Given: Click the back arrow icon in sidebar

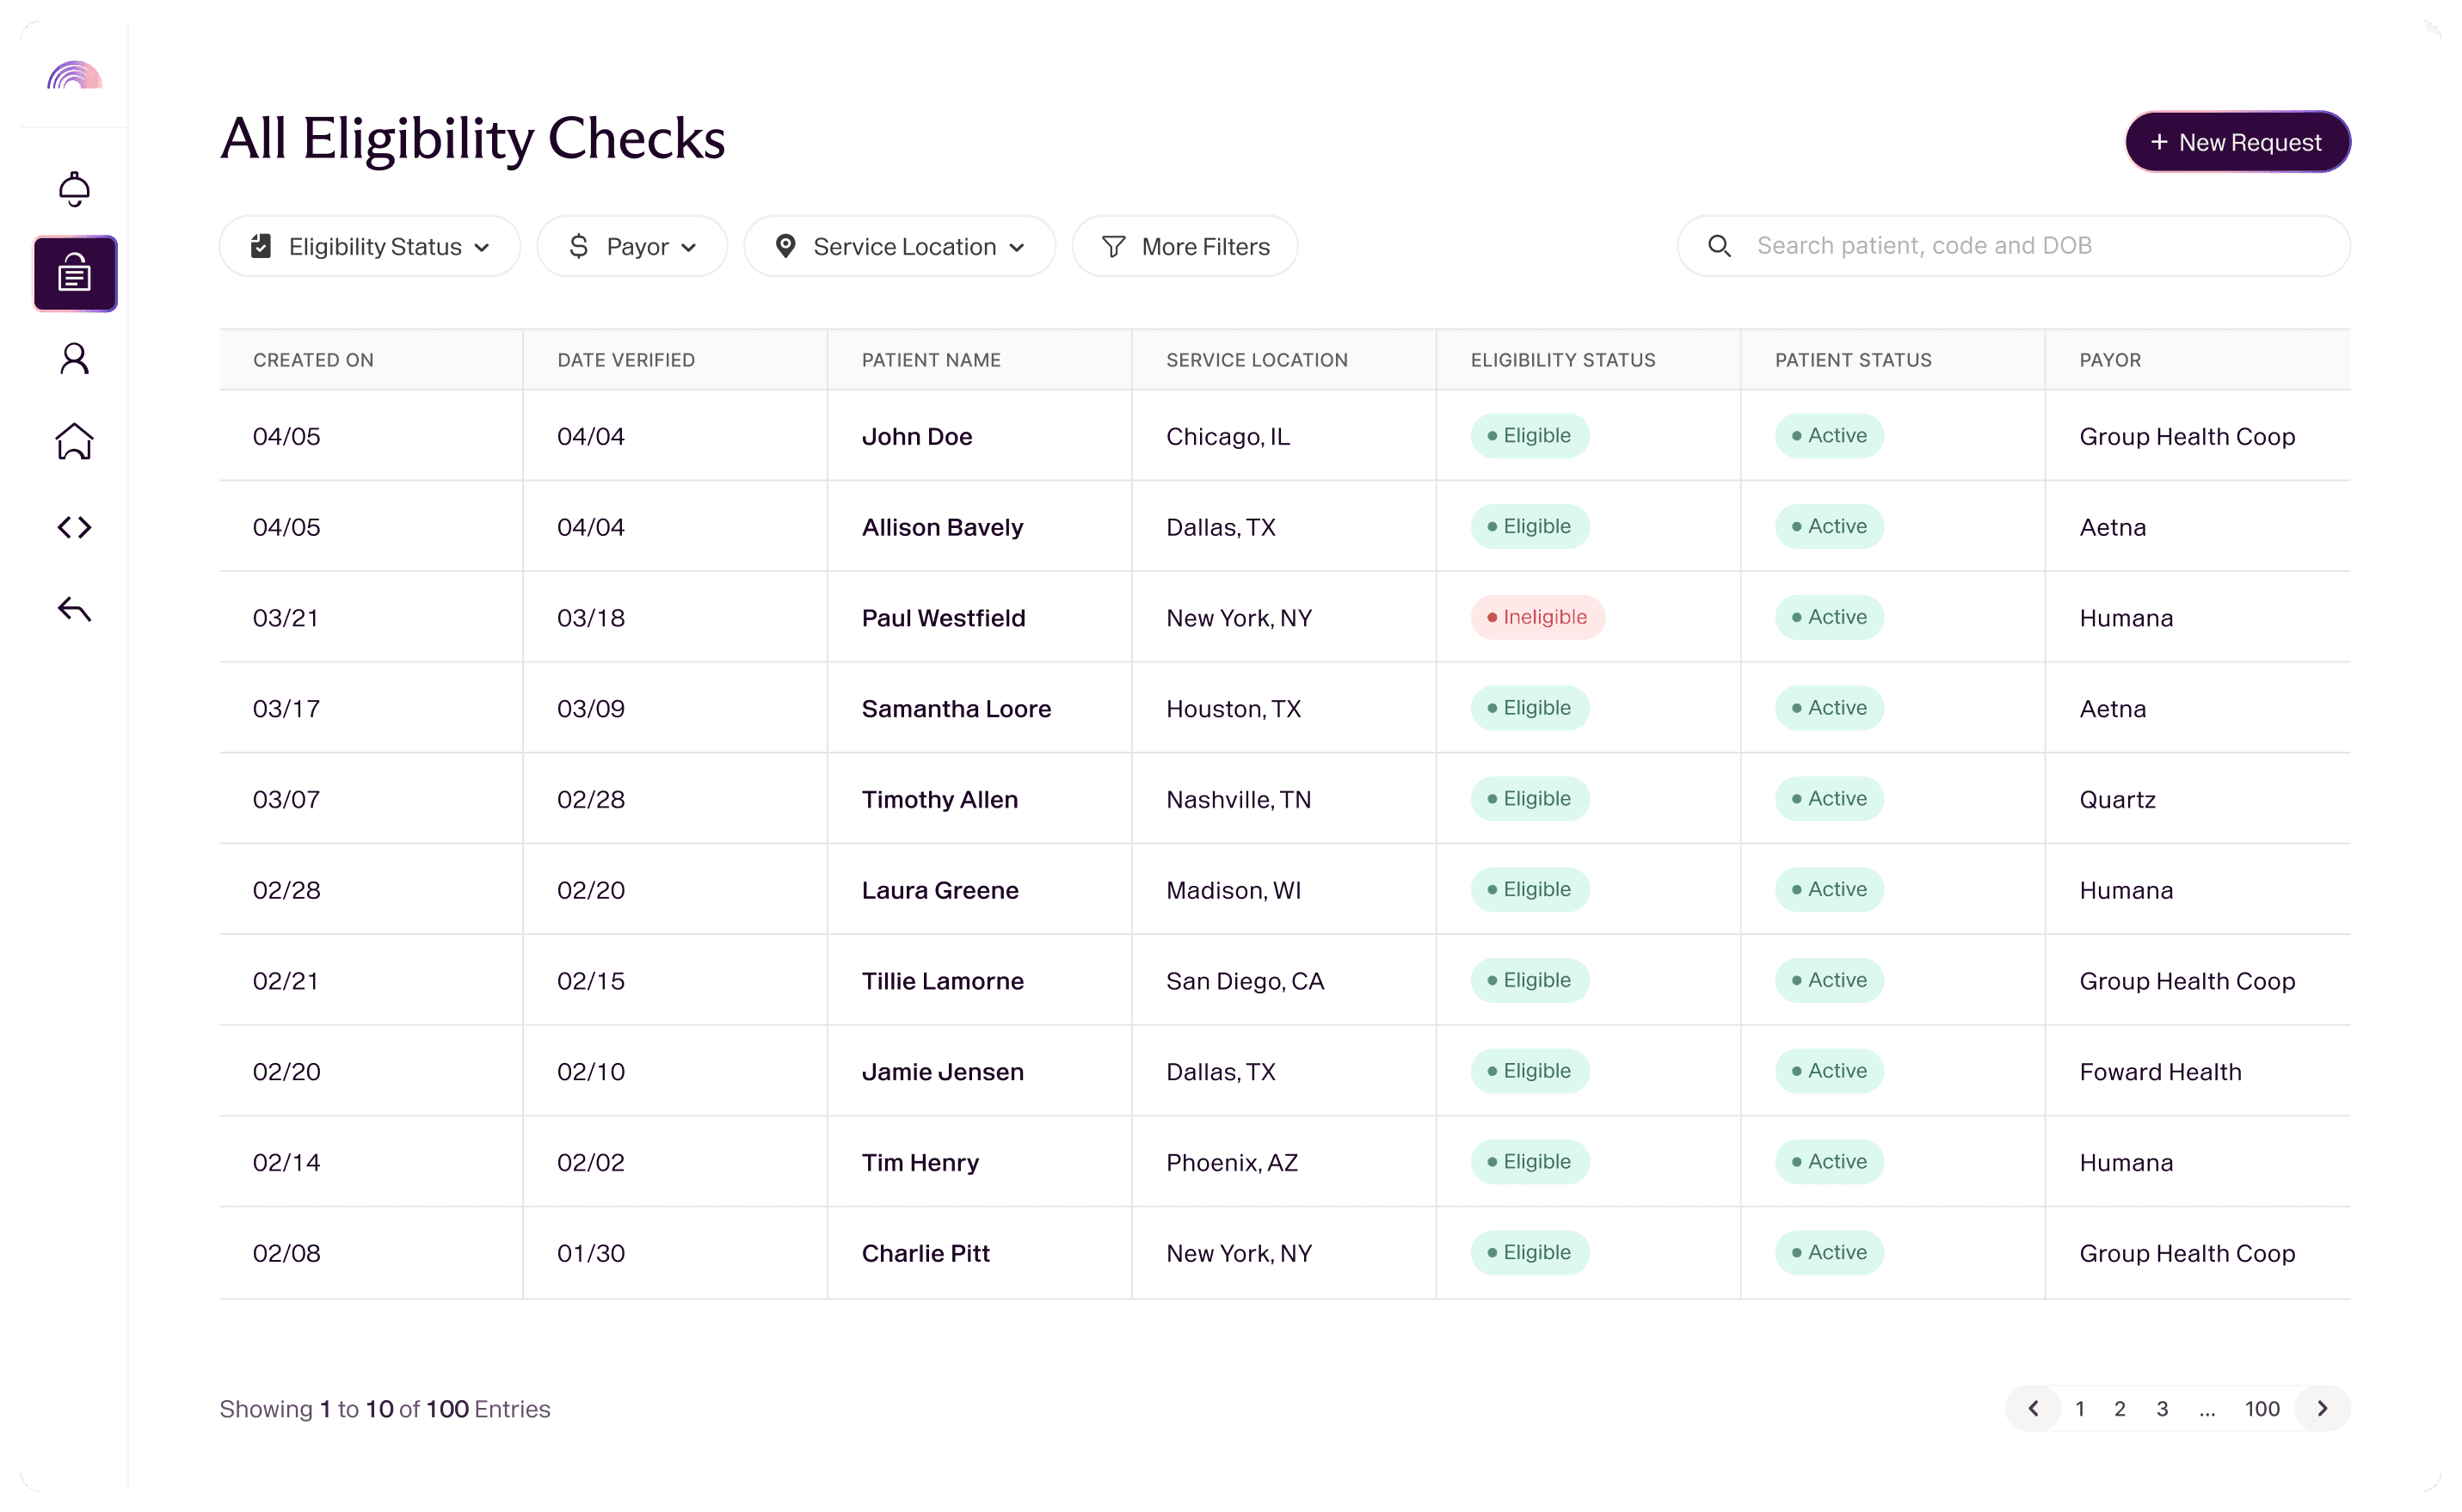Looking at the screenshot, I should coord(74,609).
